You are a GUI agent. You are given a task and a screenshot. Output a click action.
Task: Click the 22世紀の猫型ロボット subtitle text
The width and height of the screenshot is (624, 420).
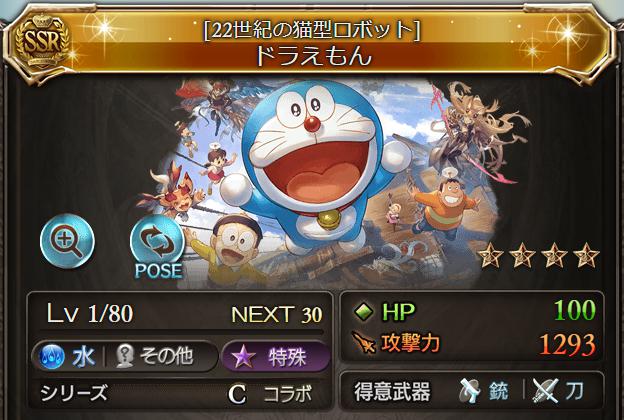tap(312, 30)
